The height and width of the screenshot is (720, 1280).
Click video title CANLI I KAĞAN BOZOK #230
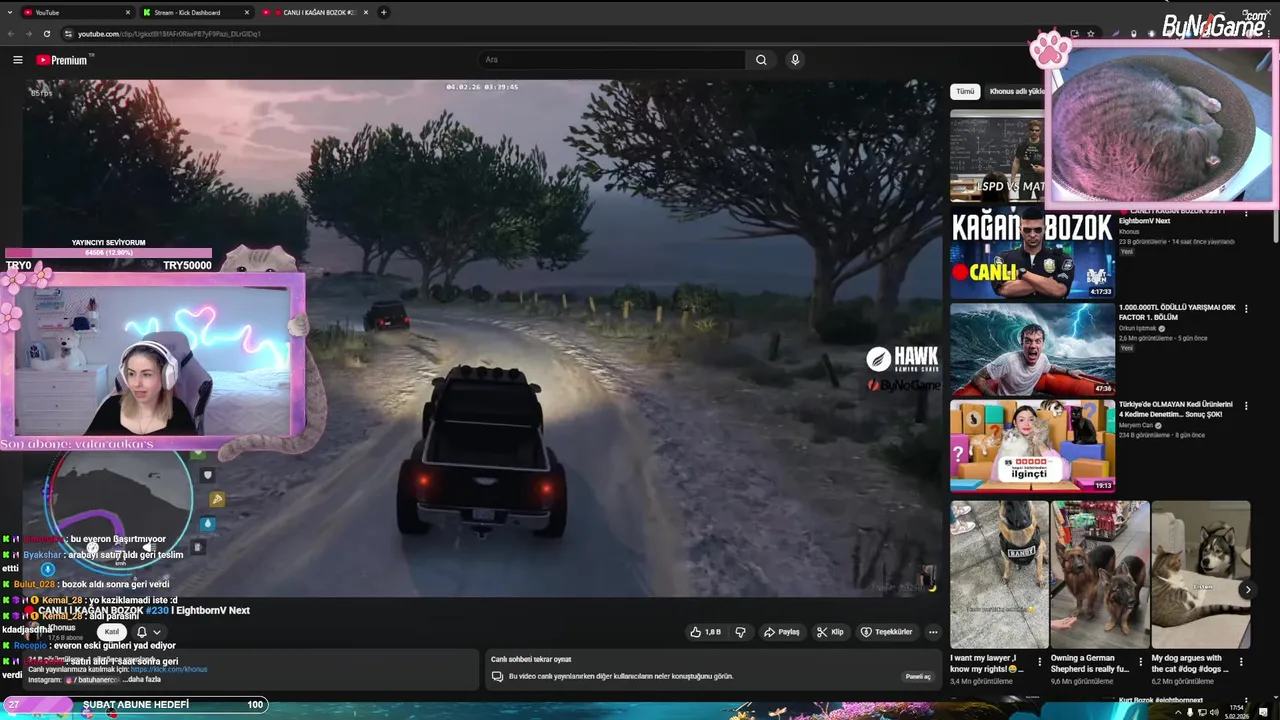point(144,610)
